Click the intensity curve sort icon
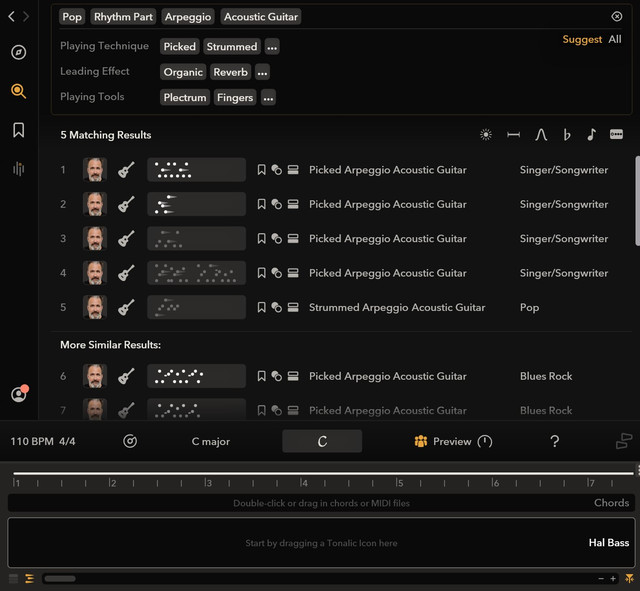 tap(541, 134)
